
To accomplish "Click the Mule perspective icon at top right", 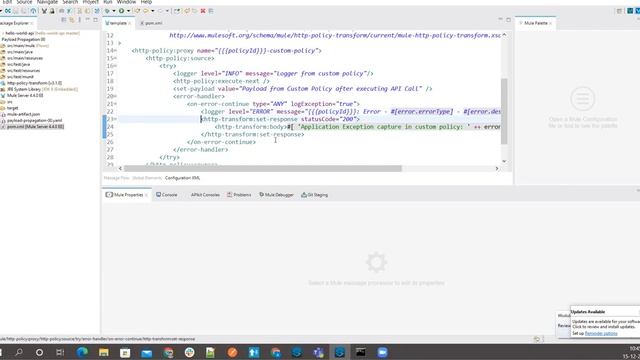I will [630, 11].
